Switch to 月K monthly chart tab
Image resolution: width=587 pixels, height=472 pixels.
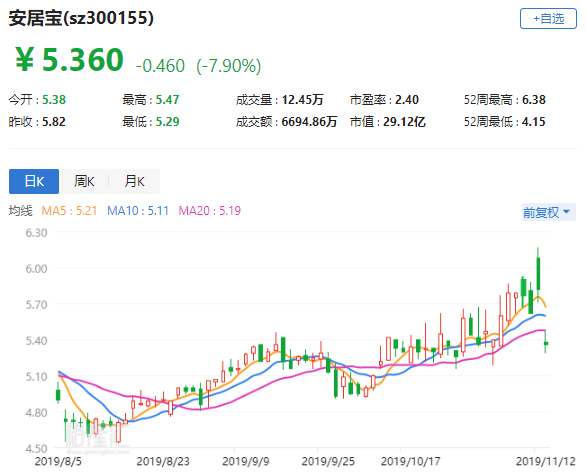pyautogui.click(x=135, y=182)
